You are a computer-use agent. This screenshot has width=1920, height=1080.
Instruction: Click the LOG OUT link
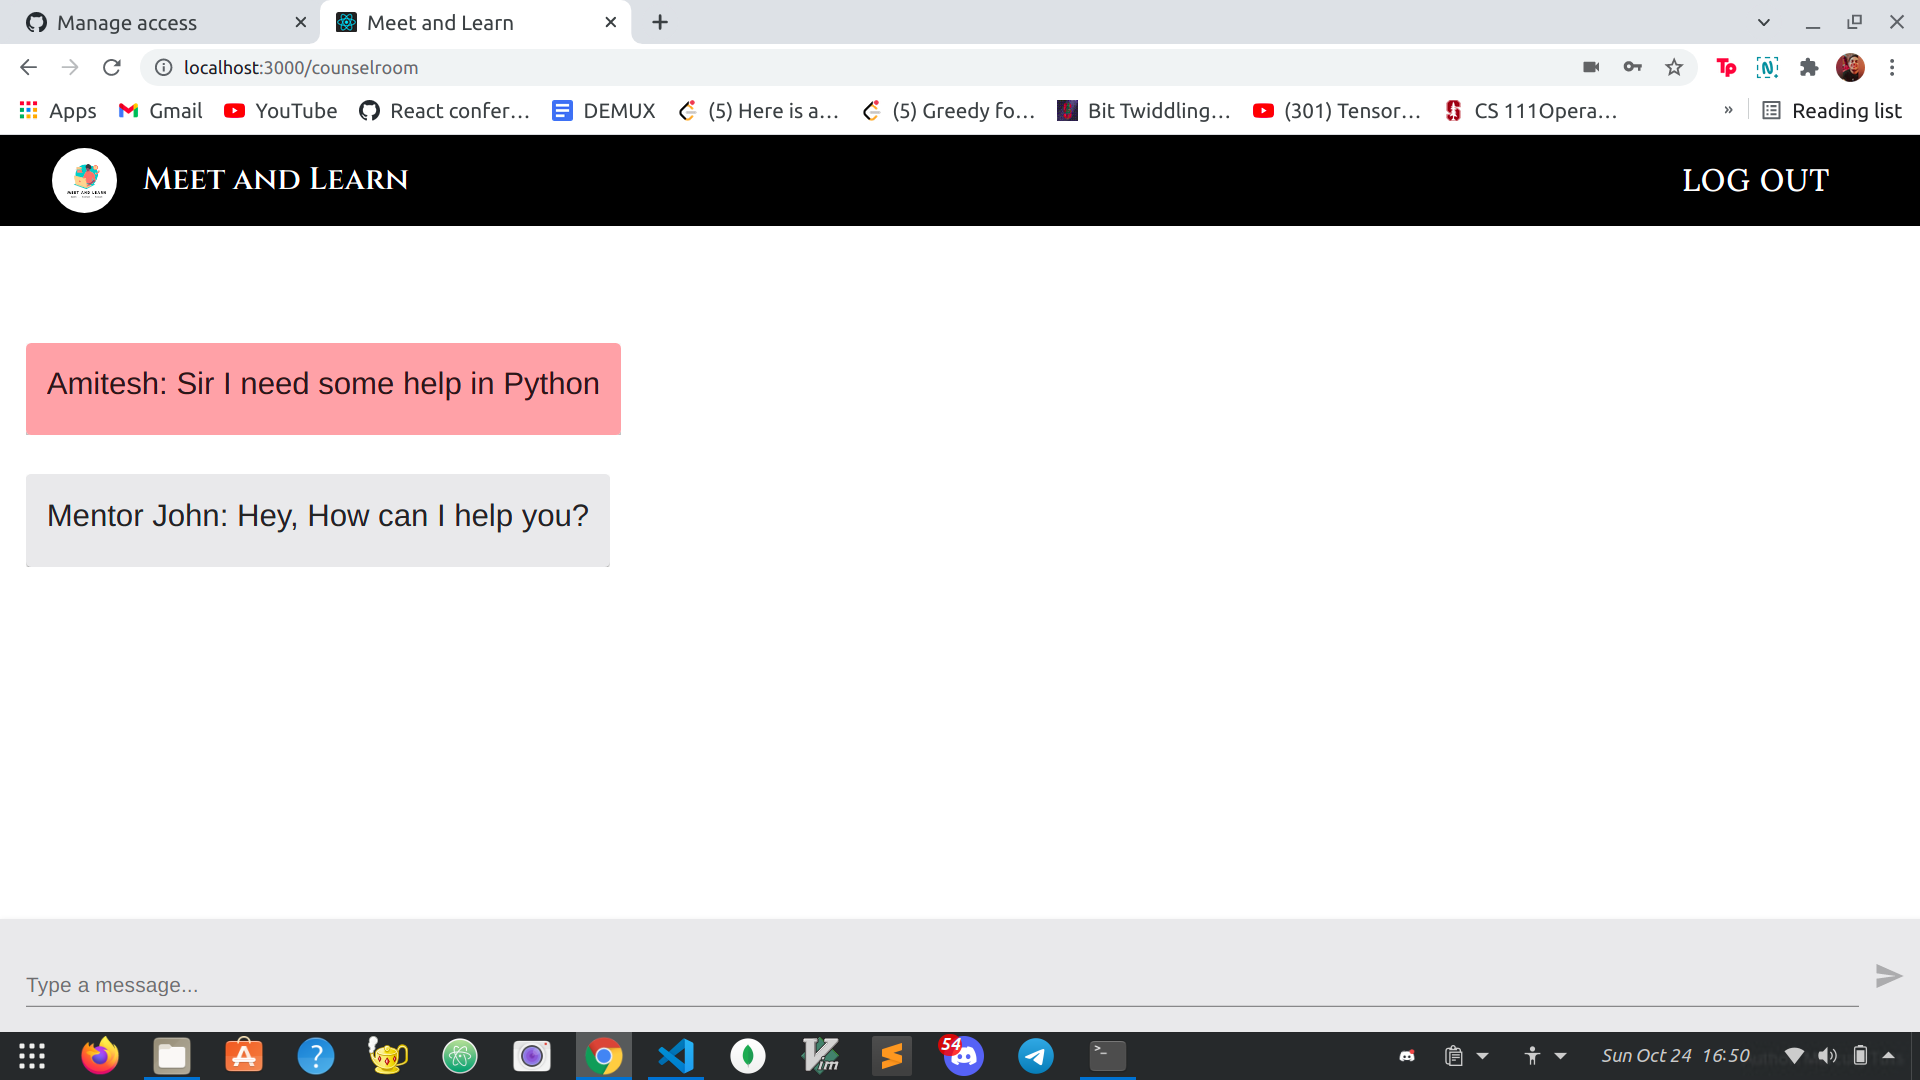pyautogui.click(x=1755, y=180)
